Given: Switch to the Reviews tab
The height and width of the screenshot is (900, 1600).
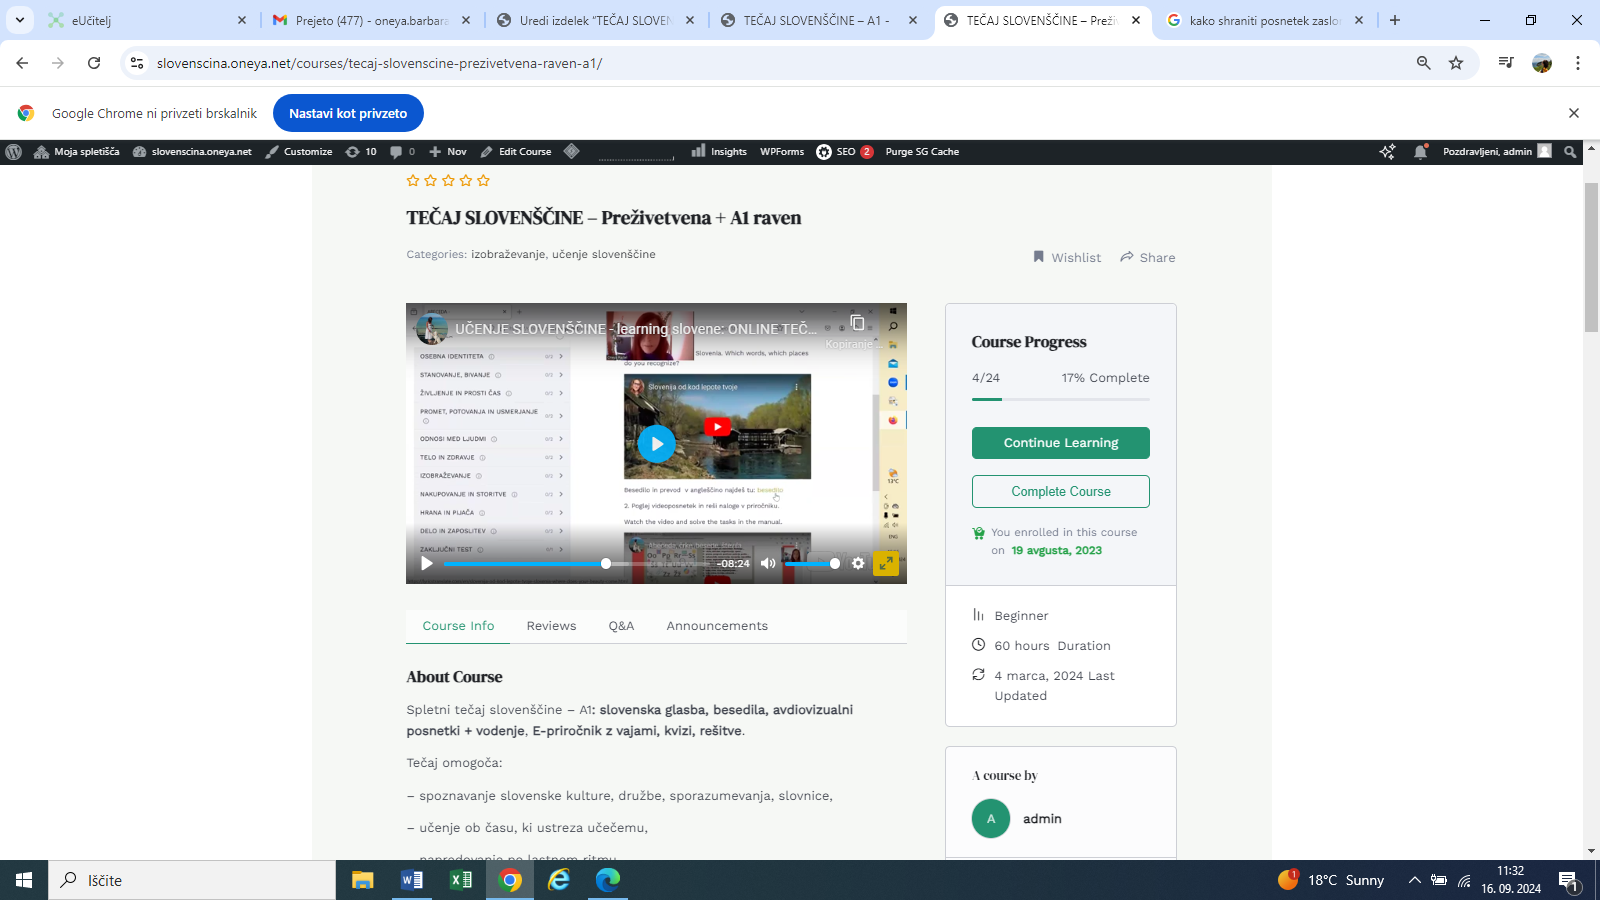Looking at the screenshot, I should click(x=551, y=626).
